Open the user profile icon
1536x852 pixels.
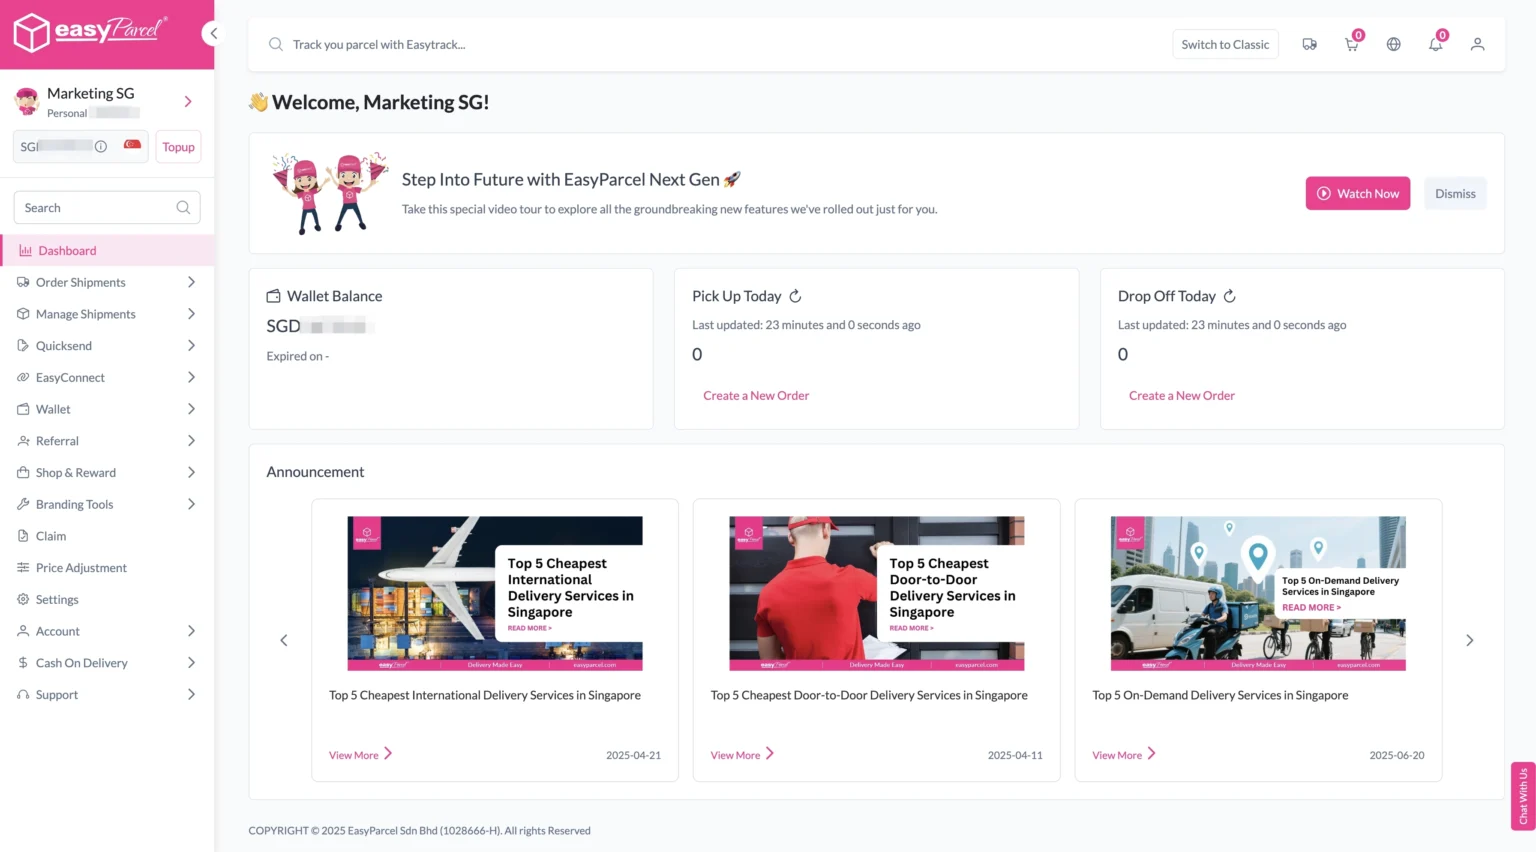pyautogui.click(x=1477, y=45)
